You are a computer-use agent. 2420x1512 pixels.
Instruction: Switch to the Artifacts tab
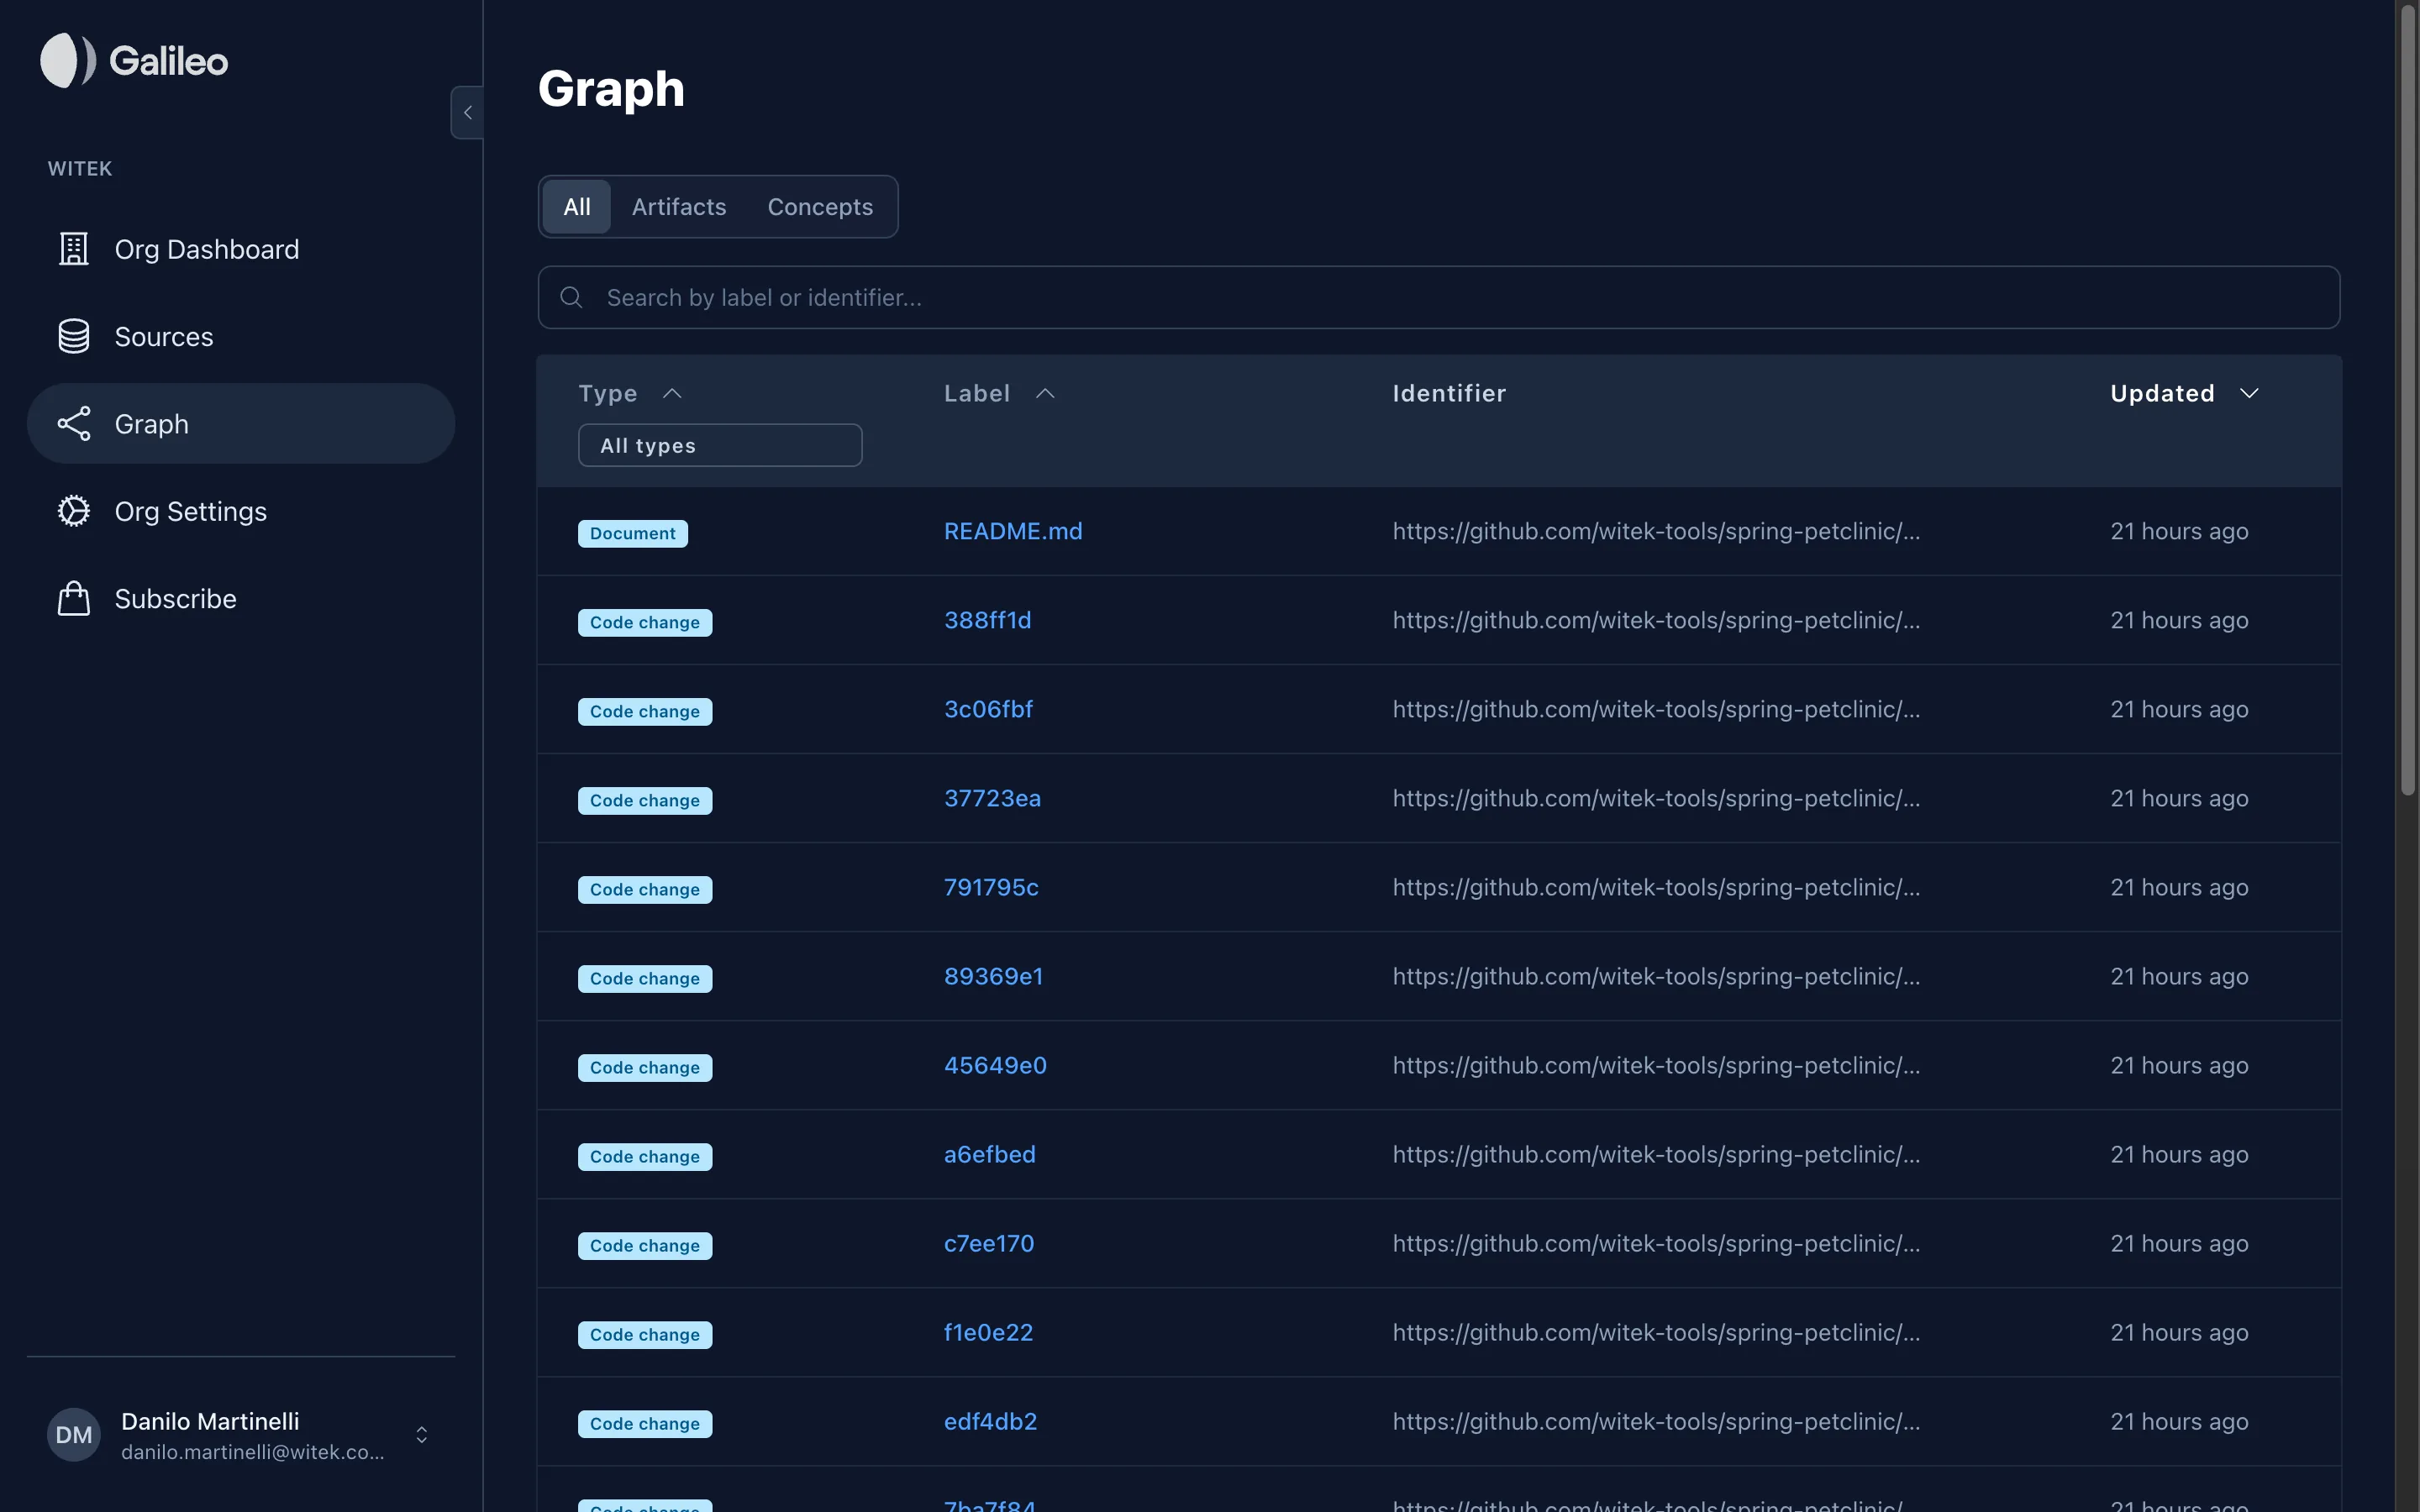pyautogui.click(x=679, y=206)
